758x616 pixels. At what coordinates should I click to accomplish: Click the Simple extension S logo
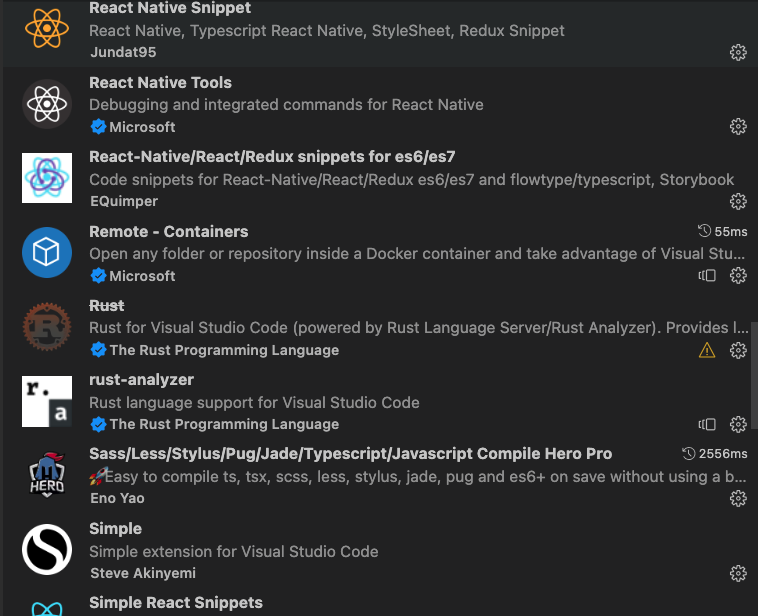click(x=47, y=550)
